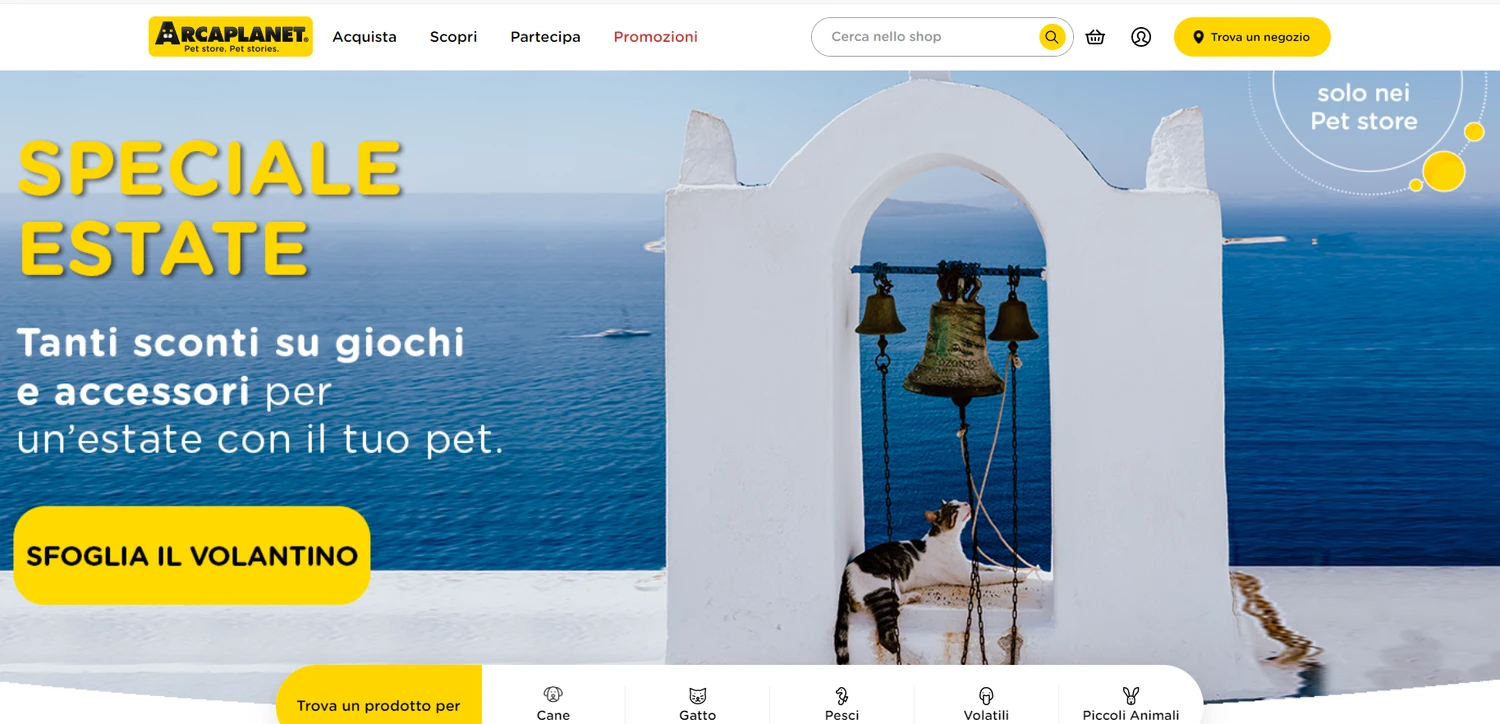Open the shopping basket icon
The width and height of the screenshot is (1500, 724).
tap(1095, 37)
